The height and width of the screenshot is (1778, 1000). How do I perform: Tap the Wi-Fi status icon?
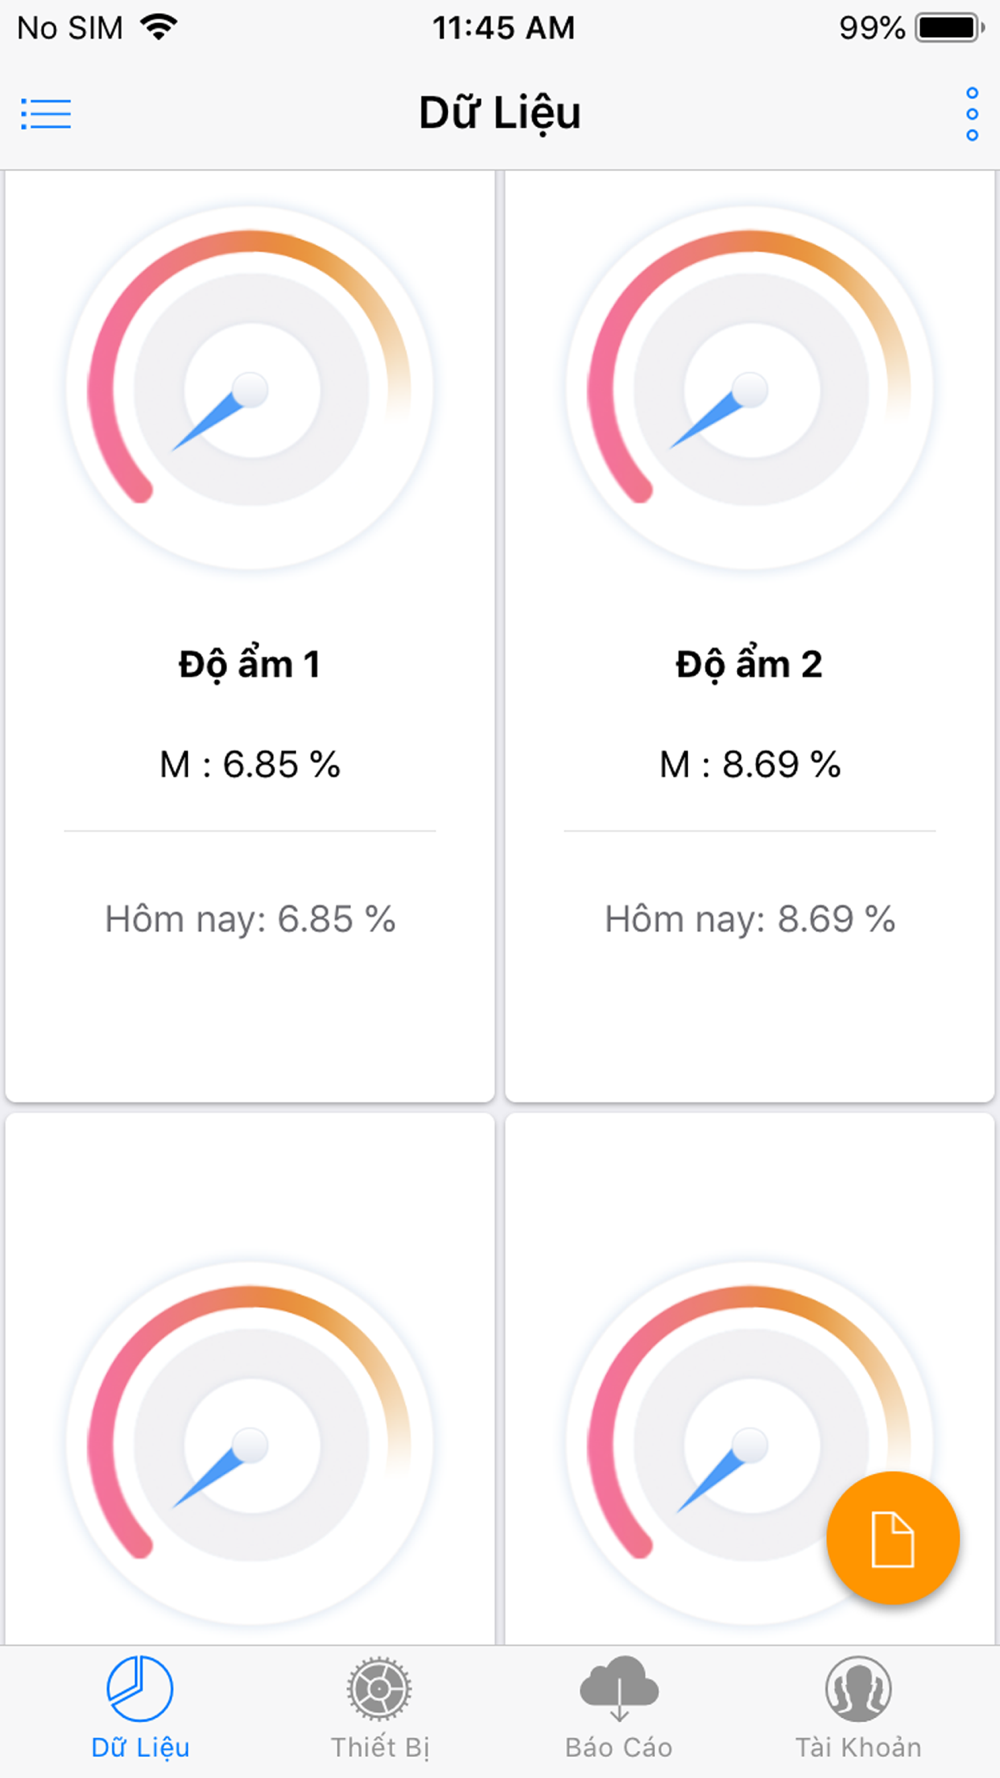tap(159, 27)
